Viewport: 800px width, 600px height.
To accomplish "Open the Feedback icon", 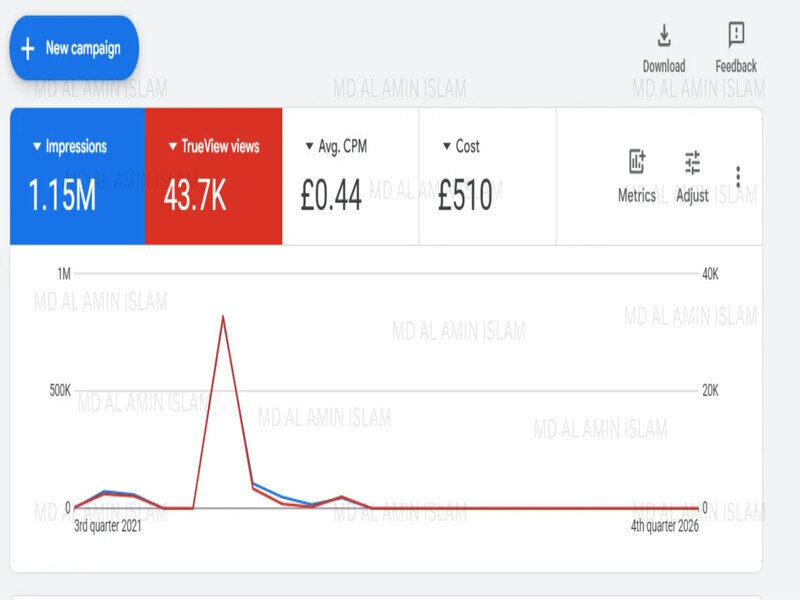I will [x=736, y=35].
